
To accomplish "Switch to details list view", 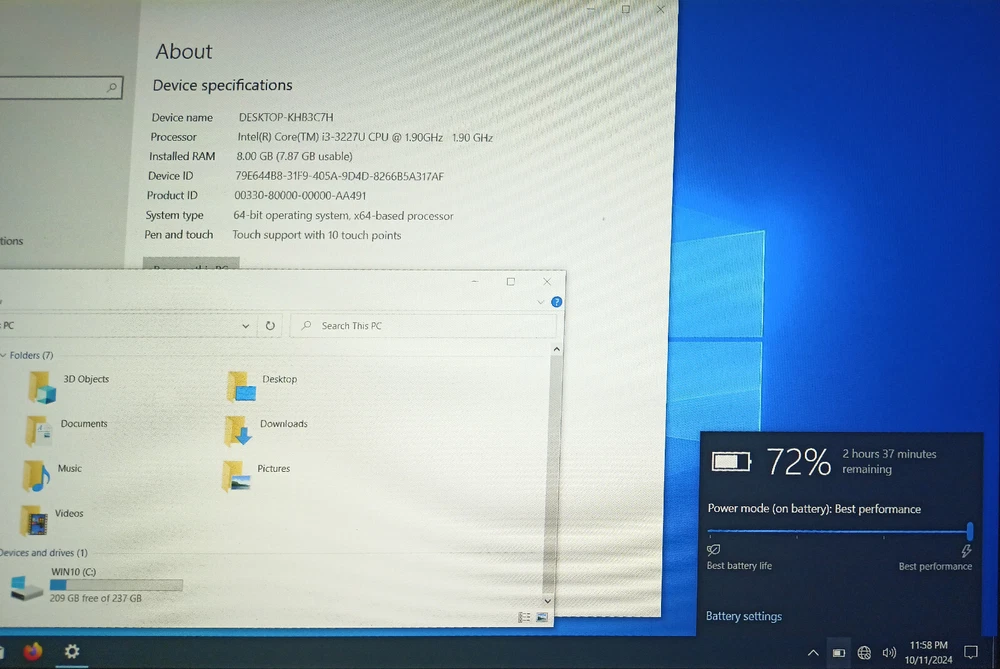I will click(525, 618).
